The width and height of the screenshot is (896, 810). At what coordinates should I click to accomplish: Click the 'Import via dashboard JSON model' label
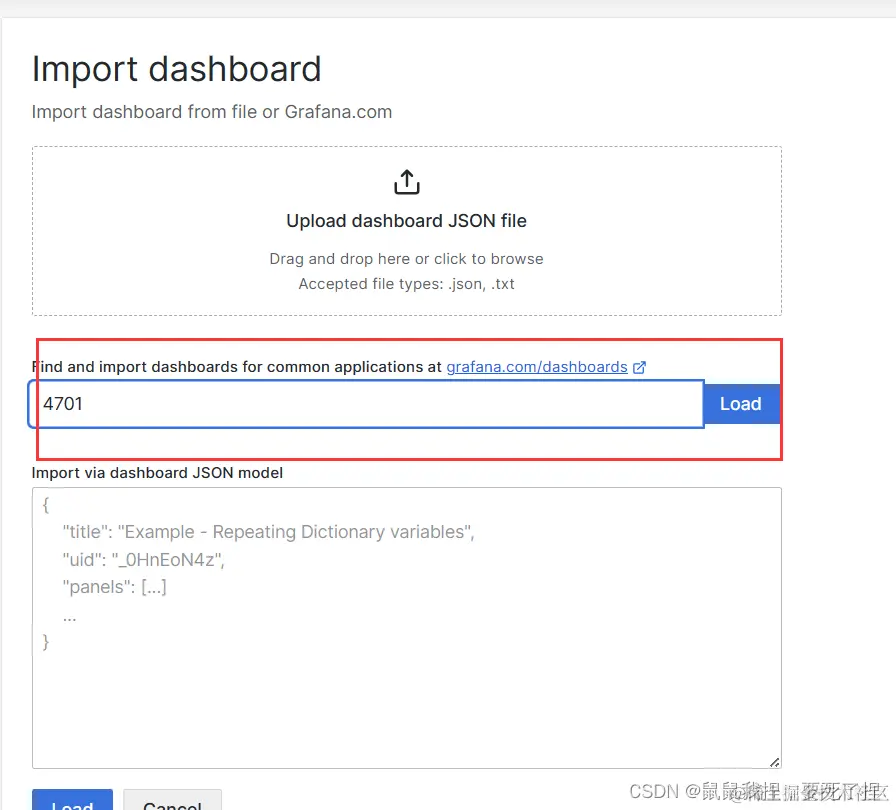tap(157, 473)
